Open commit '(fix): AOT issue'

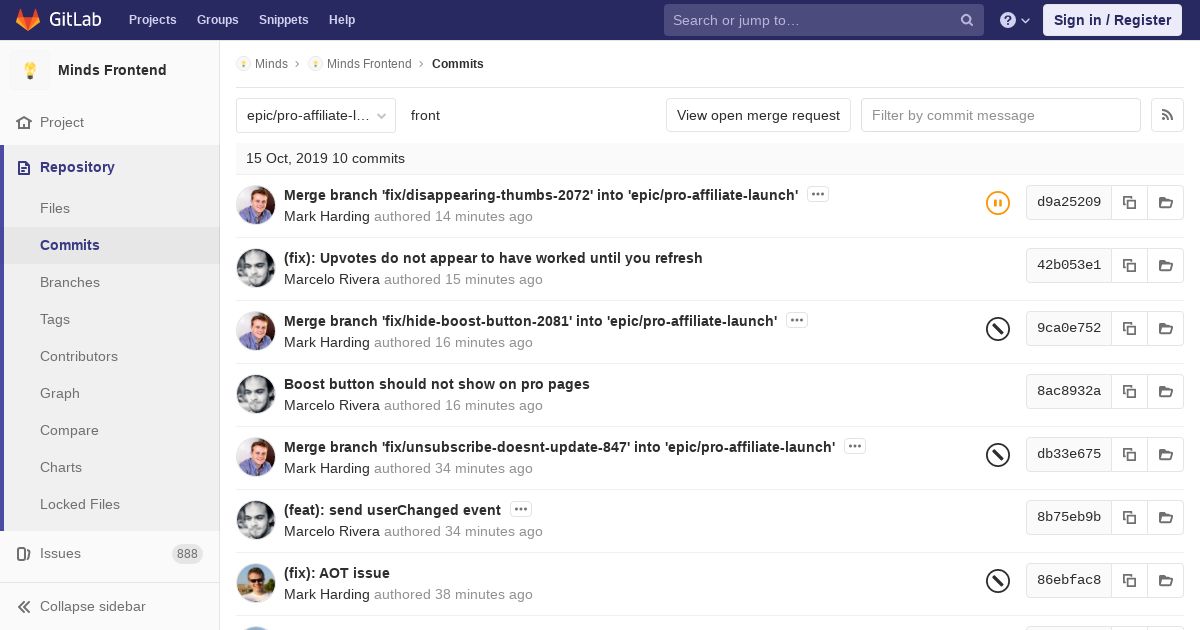[x=337, y=573]
